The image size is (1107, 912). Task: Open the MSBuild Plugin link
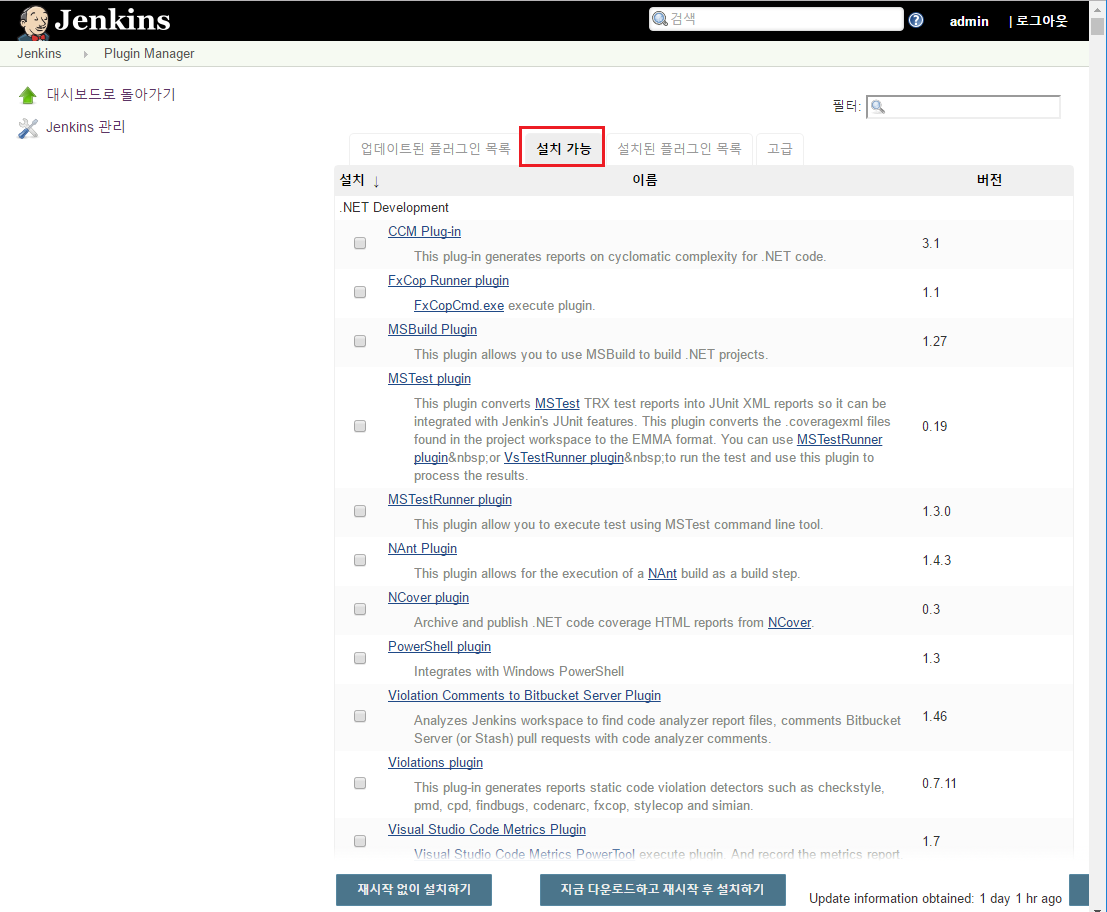[x=432, y=330]
